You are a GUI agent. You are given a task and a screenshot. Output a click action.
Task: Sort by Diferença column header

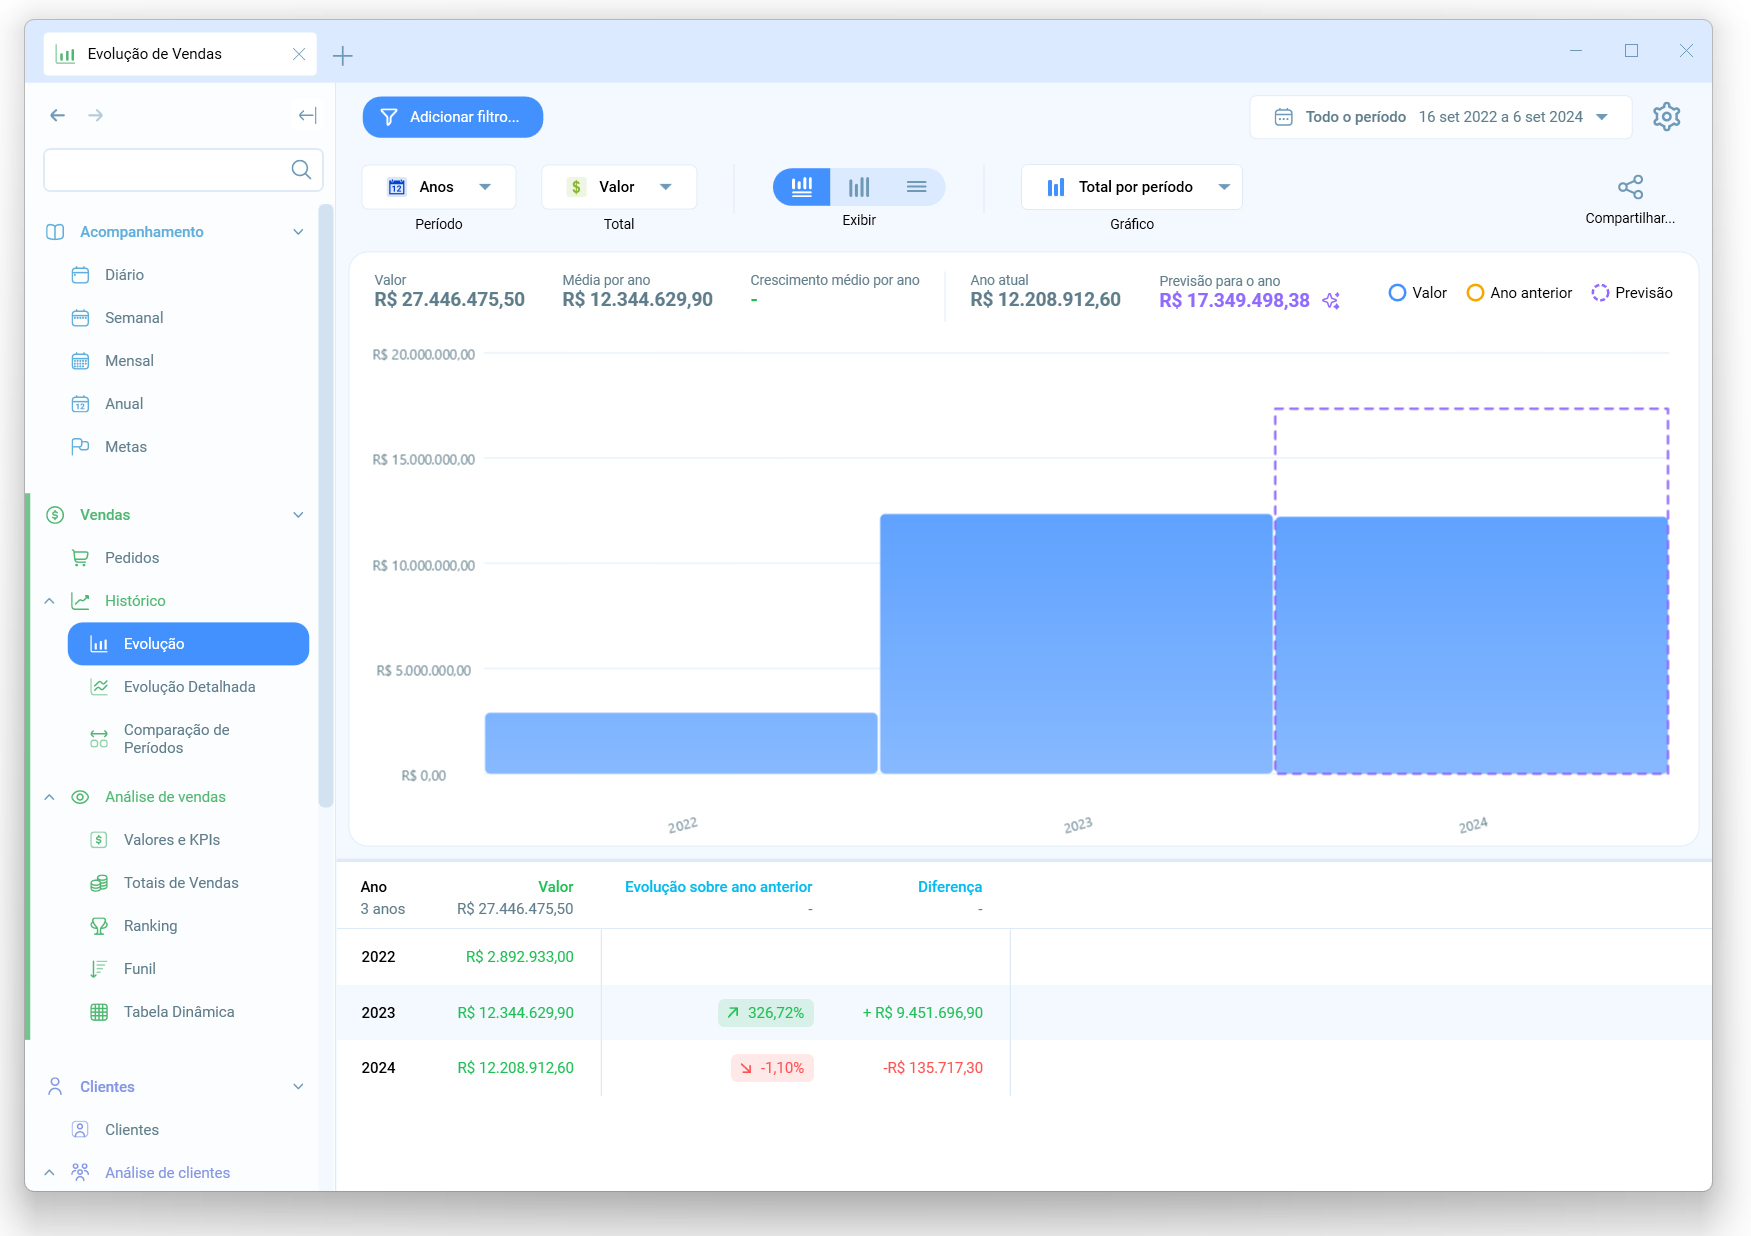pos(950,887)
